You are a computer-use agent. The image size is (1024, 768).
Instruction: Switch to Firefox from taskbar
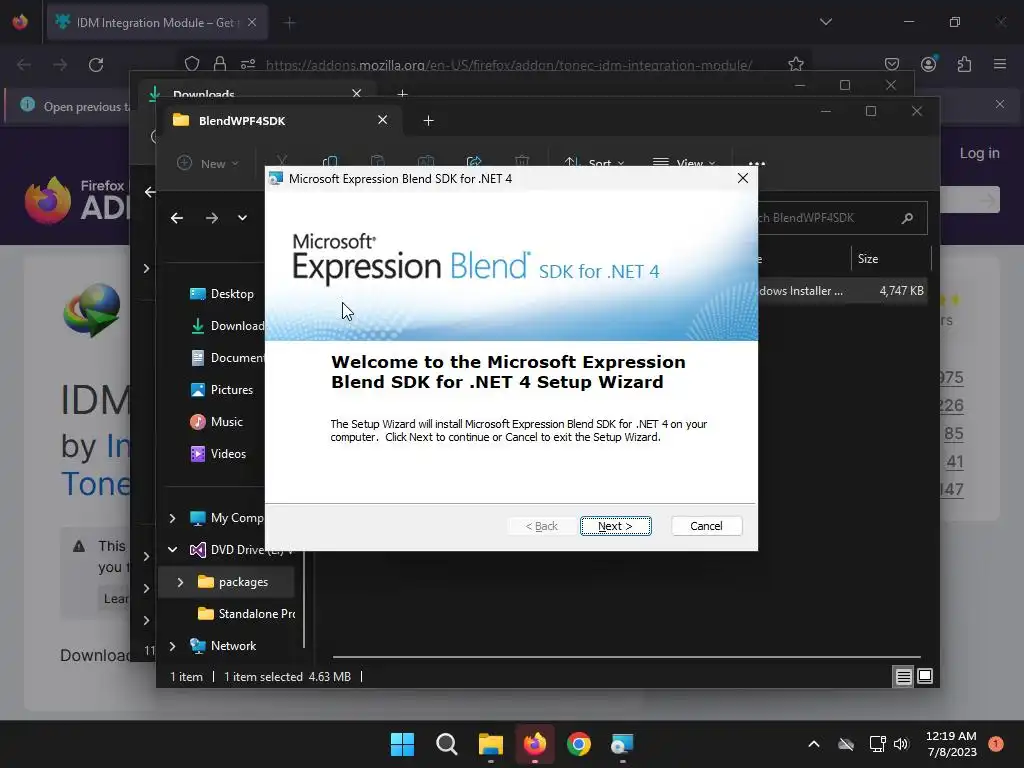(535, 744)
